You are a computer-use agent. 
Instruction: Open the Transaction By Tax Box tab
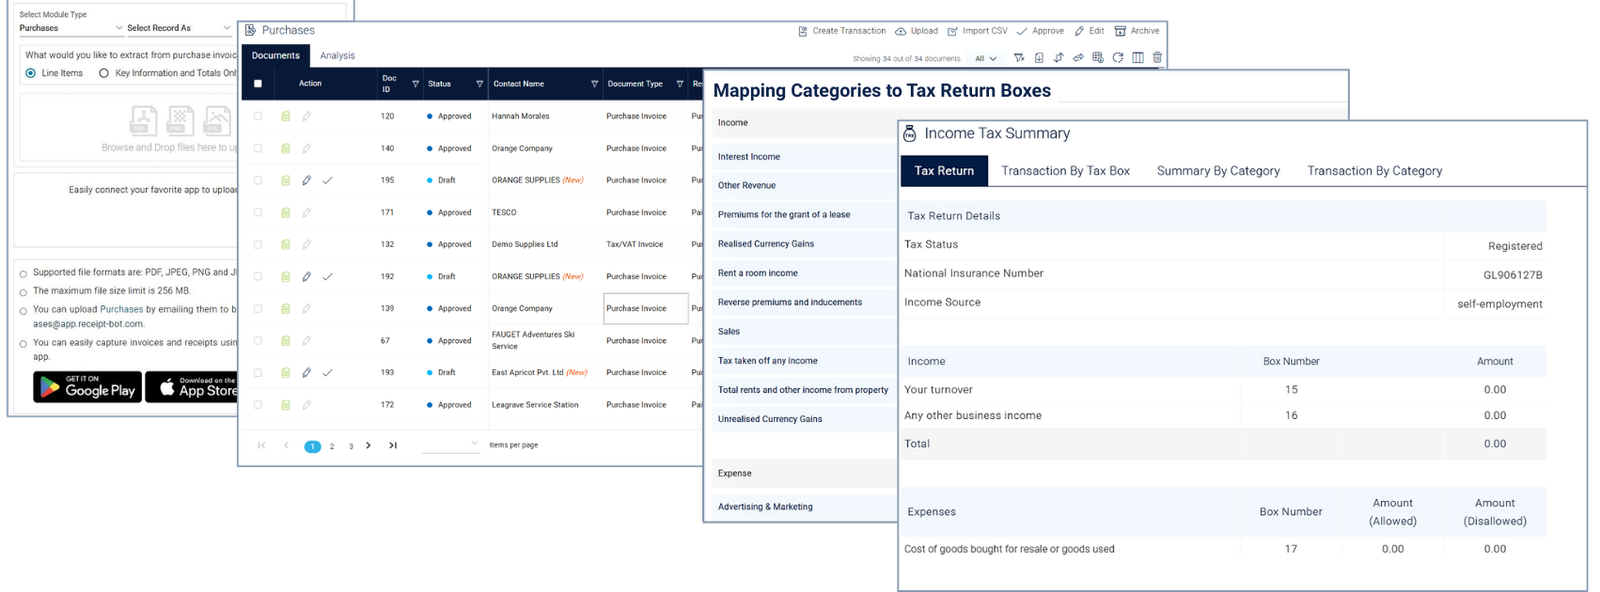point(1066,171)
